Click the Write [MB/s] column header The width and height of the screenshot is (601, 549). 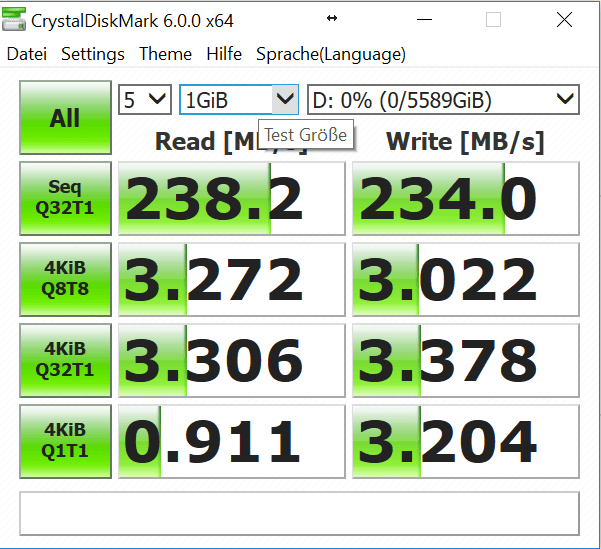coord(465,142)
